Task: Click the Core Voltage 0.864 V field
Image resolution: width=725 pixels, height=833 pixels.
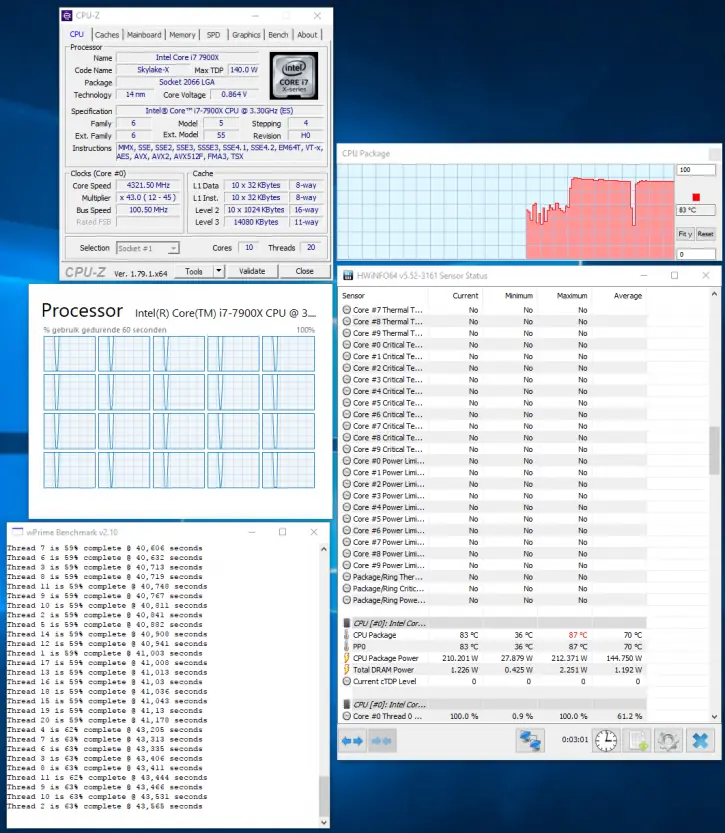Action: point(234,94)
